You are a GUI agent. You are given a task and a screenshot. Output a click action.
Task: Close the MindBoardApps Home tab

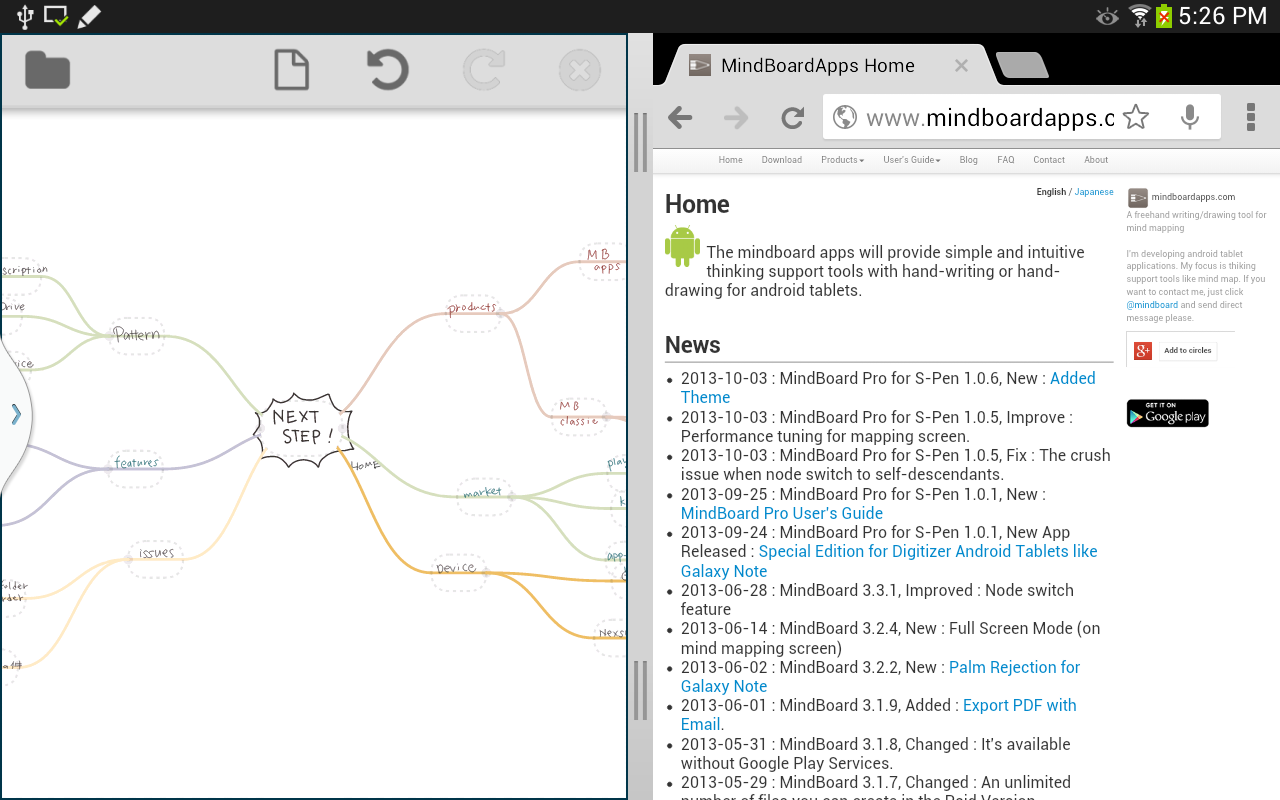click(x=961, y=66)
